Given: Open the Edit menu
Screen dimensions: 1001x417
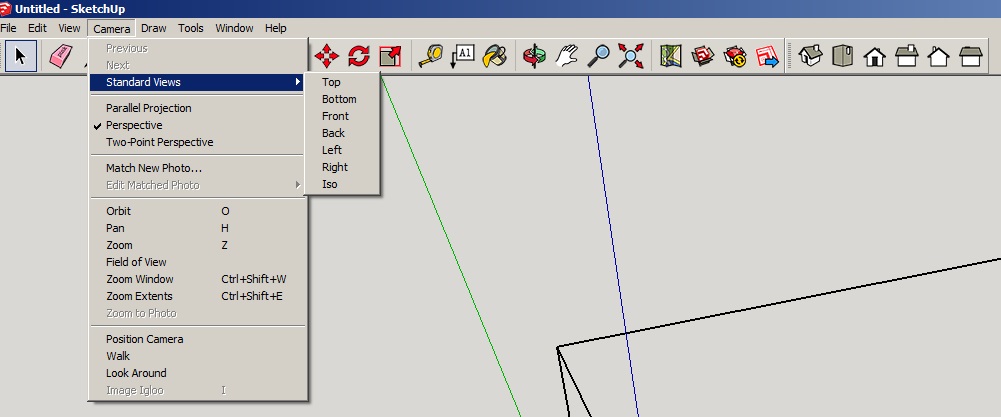Looking at the screenshot, I should click(x=37, y=28).
